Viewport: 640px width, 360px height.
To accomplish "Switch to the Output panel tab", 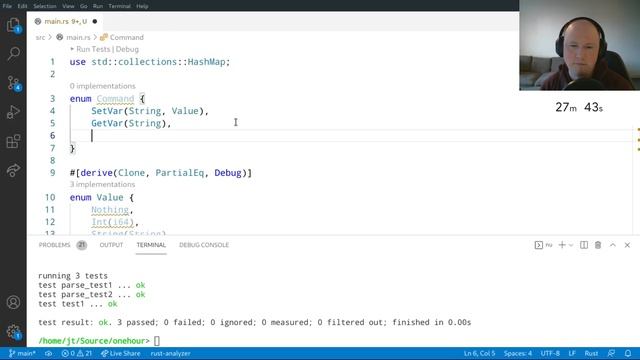I will tap(111, 245).
